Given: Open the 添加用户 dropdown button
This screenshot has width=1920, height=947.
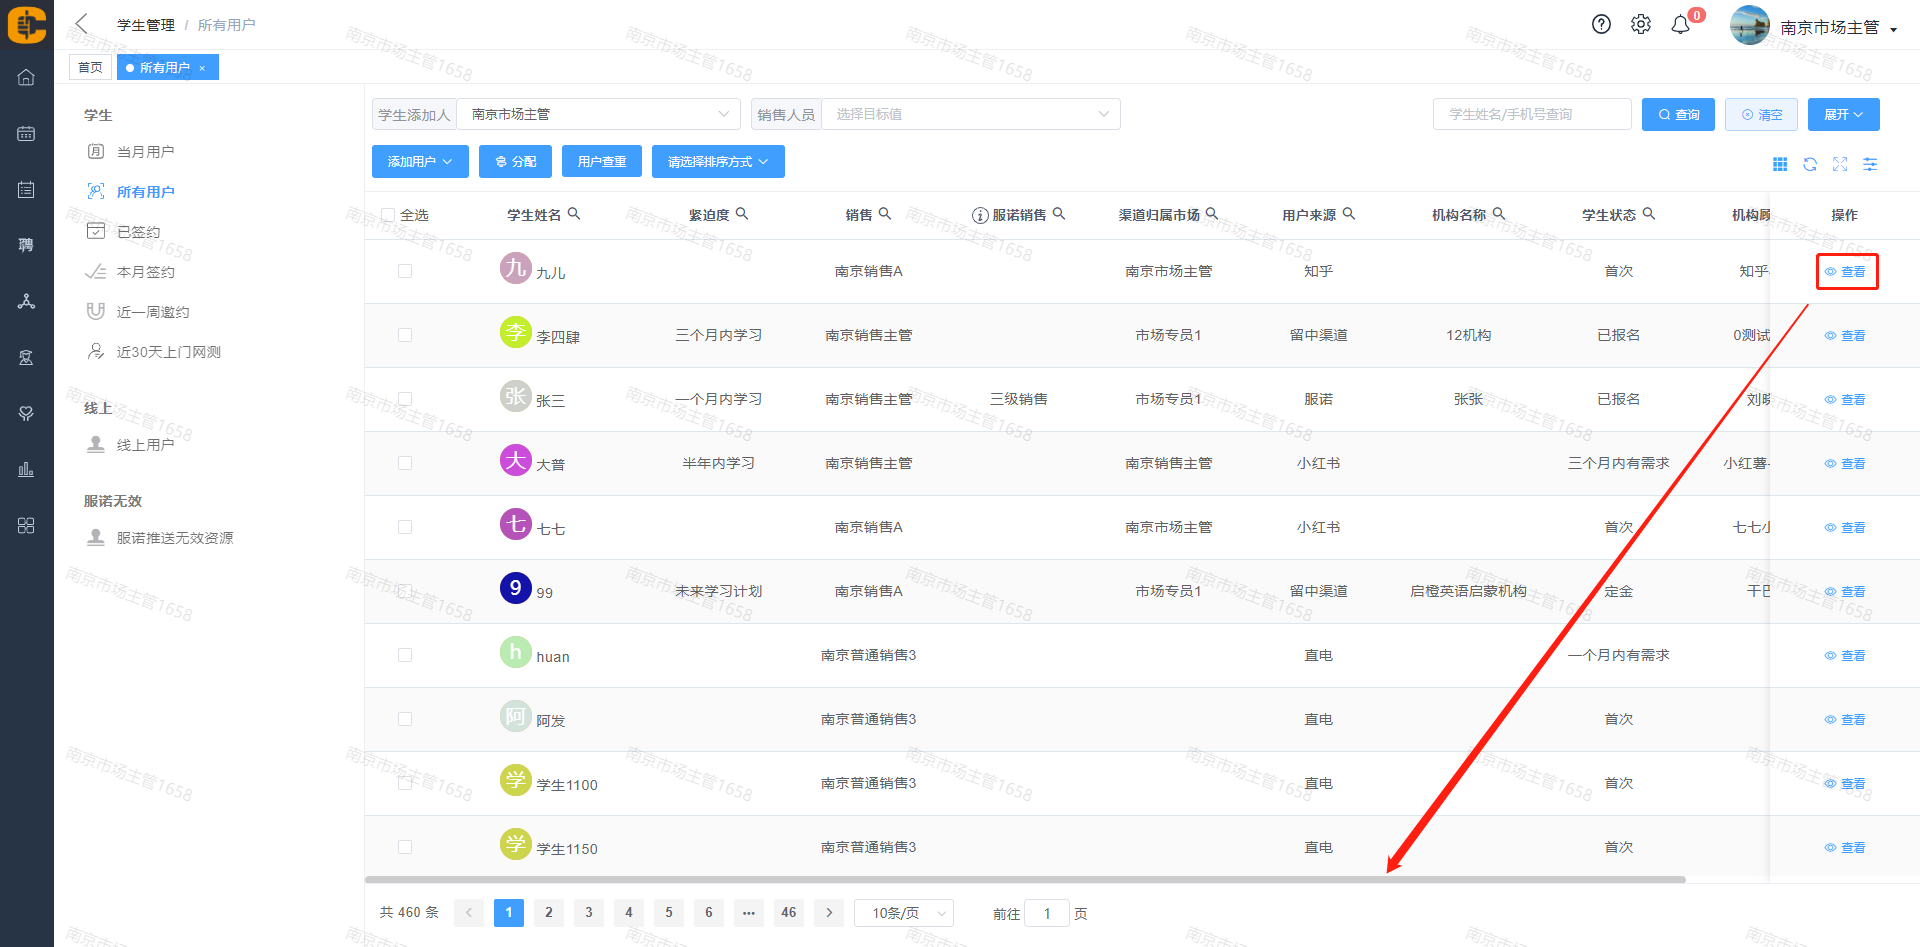Looking at the screenshot, I should coord(420,162).
